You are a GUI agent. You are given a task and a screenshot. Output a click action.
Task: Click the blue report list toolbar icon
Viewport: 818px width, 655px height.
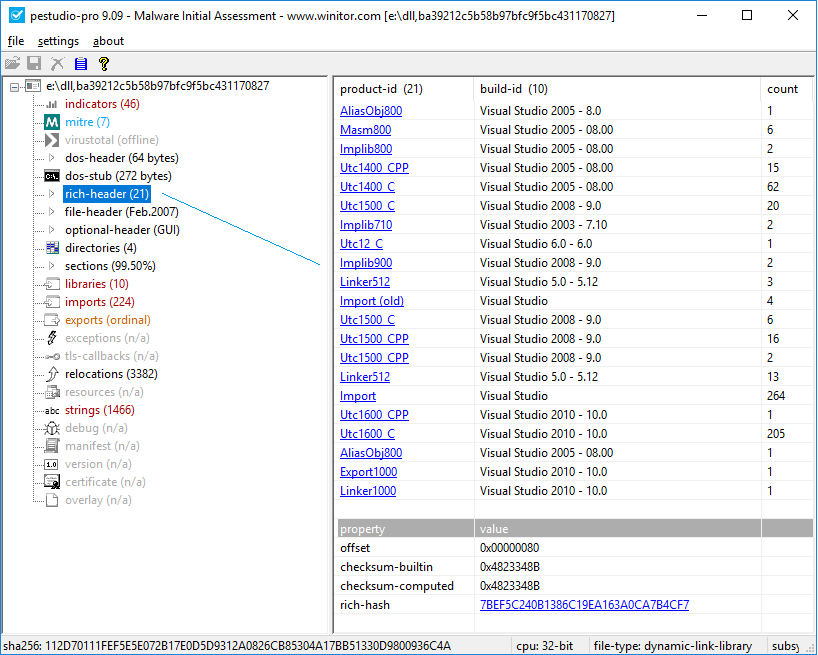pyautogui.click(x=80, y=64)
